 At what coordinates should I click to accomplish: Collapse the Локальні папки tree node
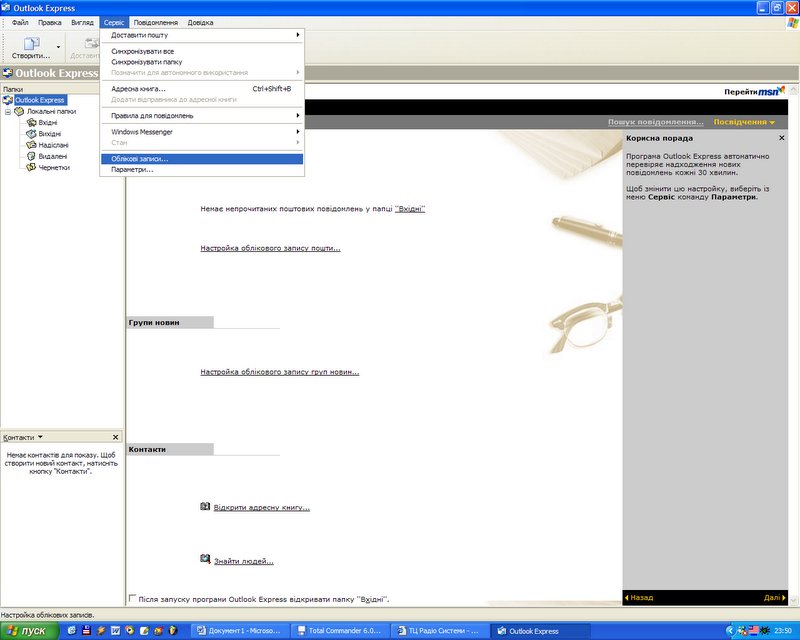pos(8,112)
